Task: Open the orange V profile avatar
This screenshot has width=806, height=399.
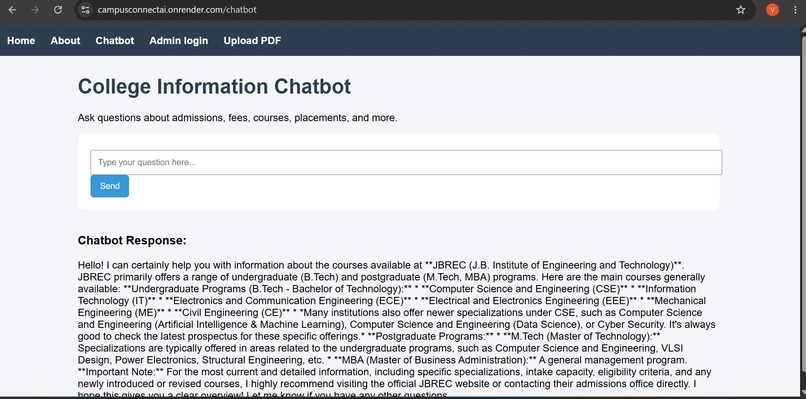Action: [772, 10]
